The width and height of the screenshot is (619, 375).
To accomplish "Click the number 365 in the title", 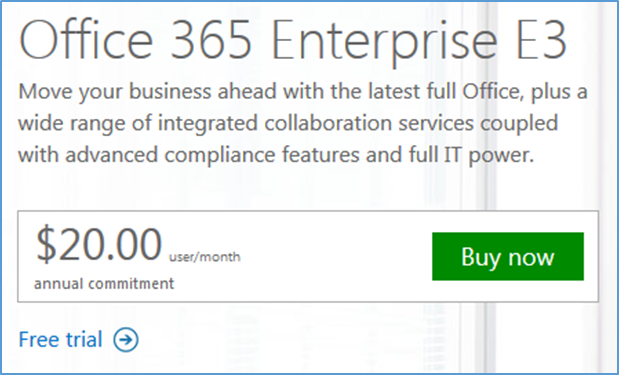I will pyautogui.click(x=212, y=41).
